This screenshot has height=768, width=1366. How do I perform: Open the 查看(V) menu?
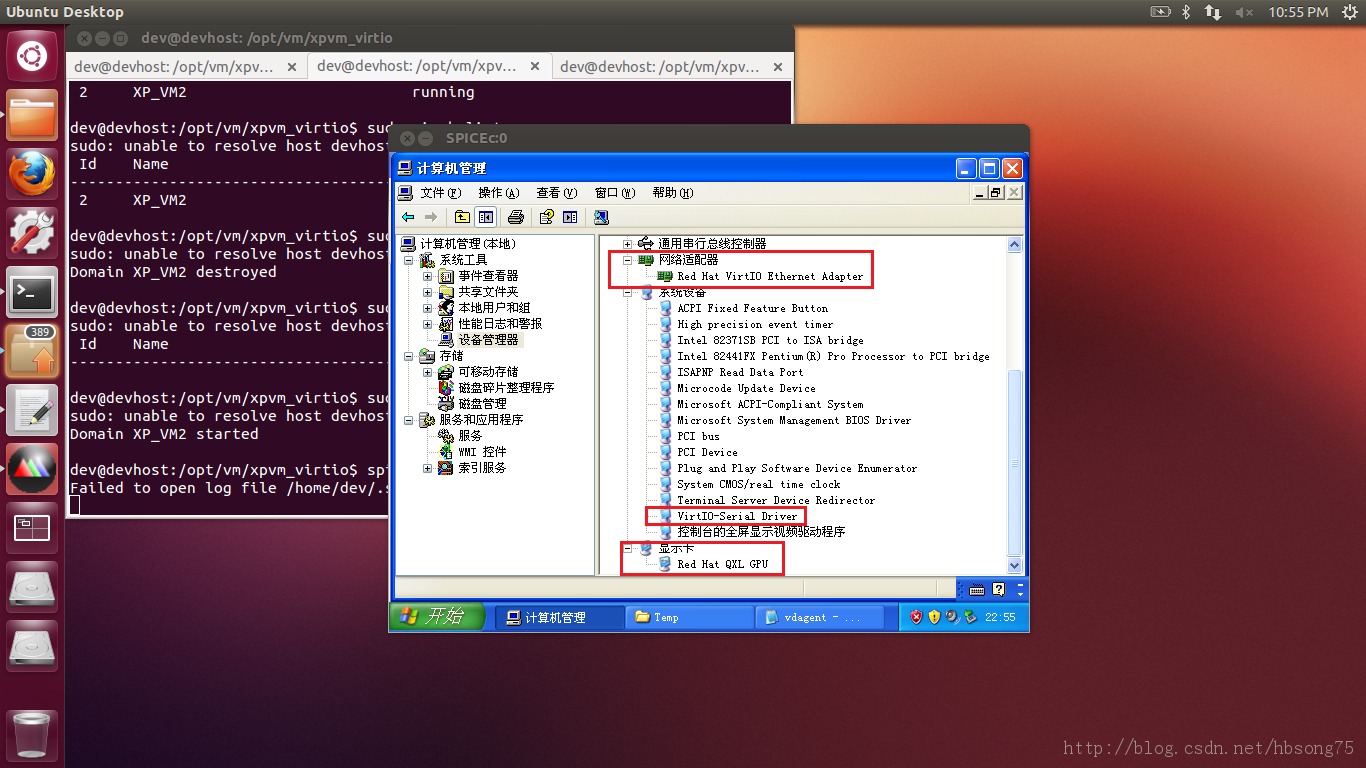tap(557, 193)
